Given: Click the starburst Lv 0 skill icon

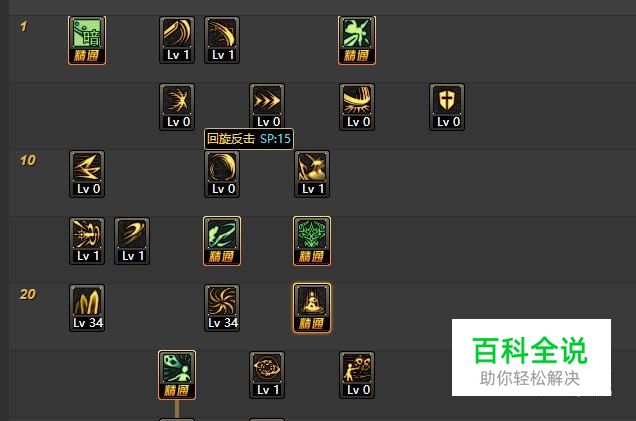Looking at the screenshot, I should pos(177,107).
